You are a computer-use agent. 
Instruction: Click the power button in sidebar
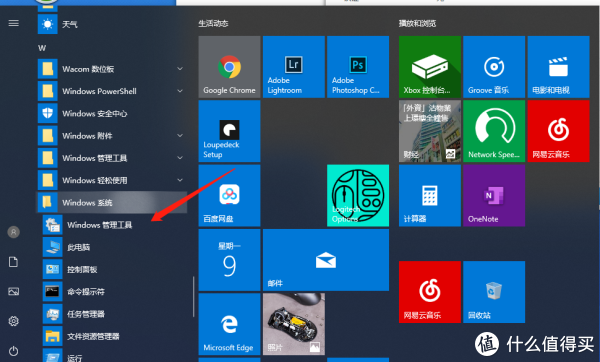pyautogui.click(x=13, y=351)
